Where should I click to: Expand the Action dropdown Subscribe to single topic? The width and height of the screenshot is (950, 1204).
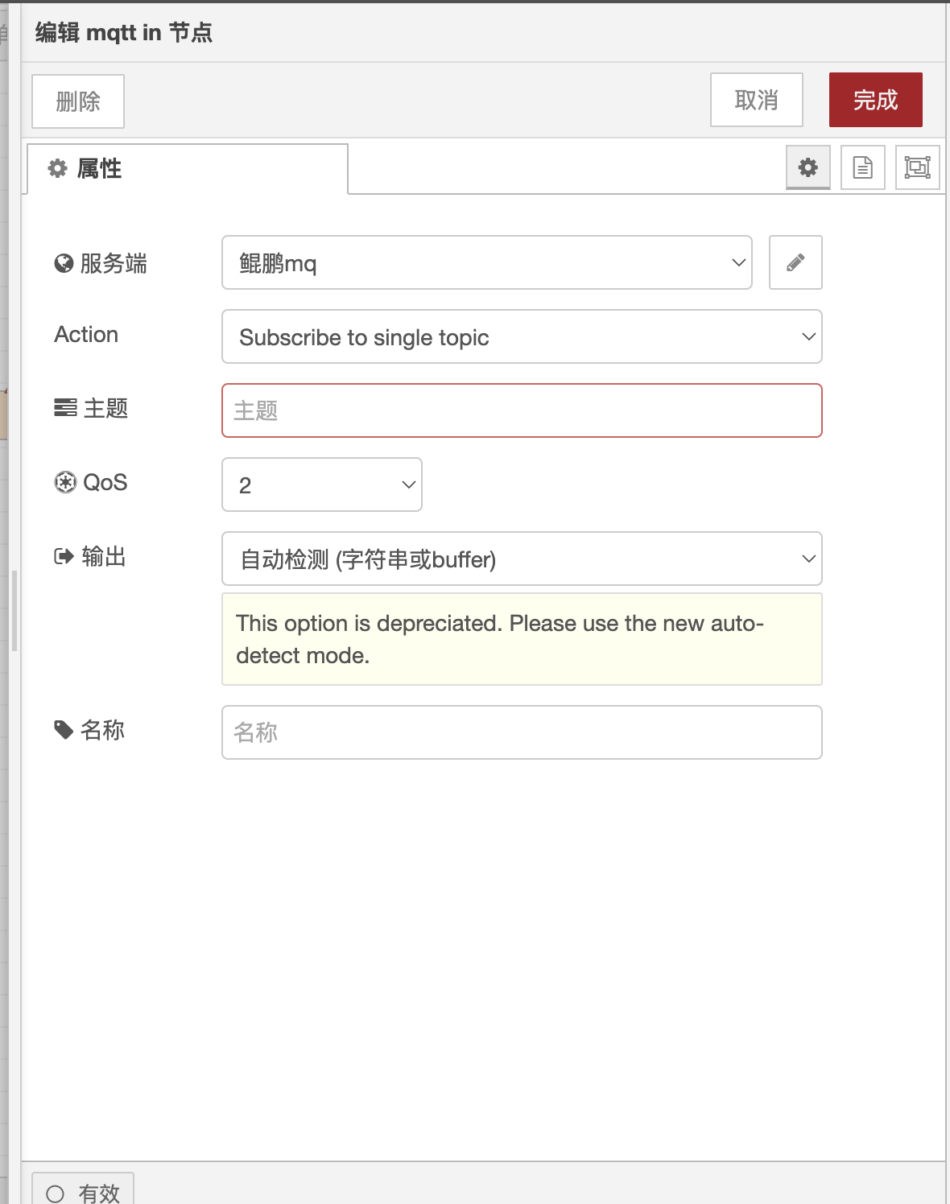pyautogui.click(x=522, y=337)
